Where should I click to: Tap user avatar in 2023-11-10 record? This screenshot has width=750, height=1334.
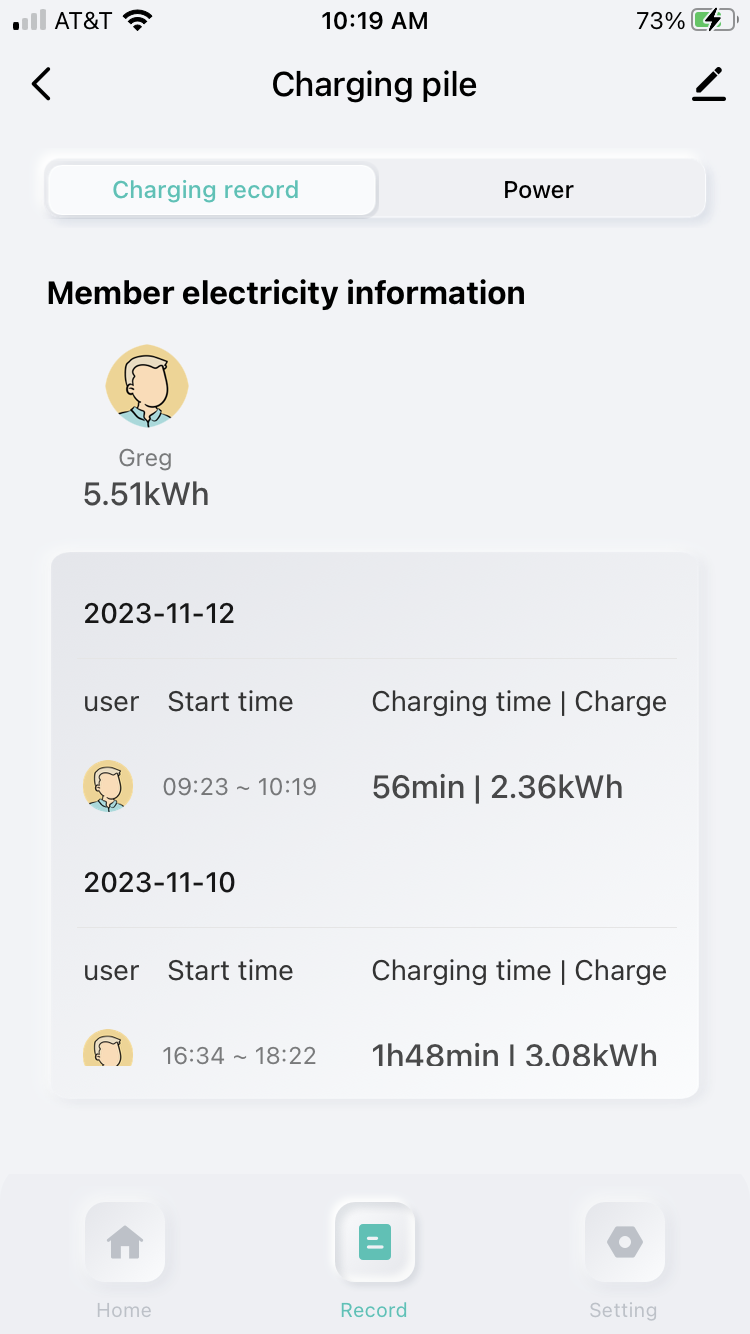(x=108, y=1050)
